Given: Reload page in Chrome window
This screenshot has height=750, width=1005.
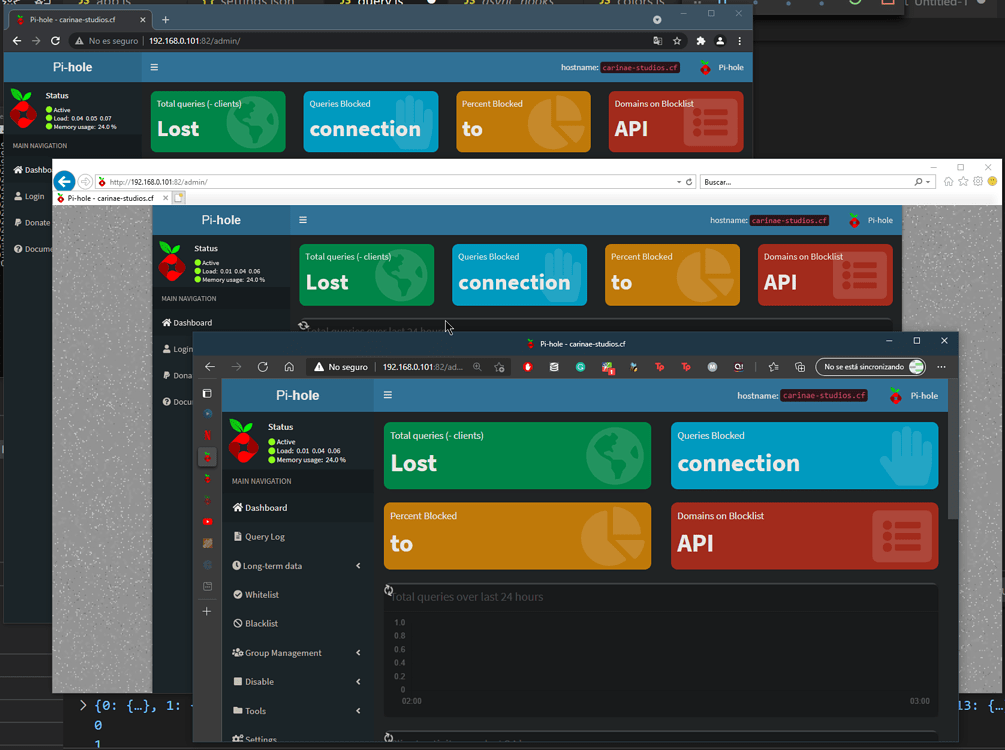Looking at the screenshot, I should pos(55,40).
